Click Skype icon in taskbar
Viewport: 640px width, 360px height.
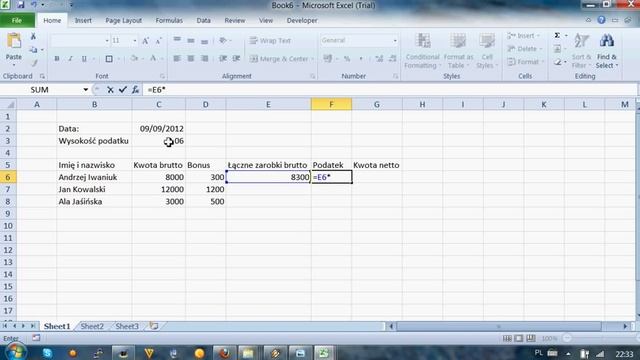coord(47,353)
